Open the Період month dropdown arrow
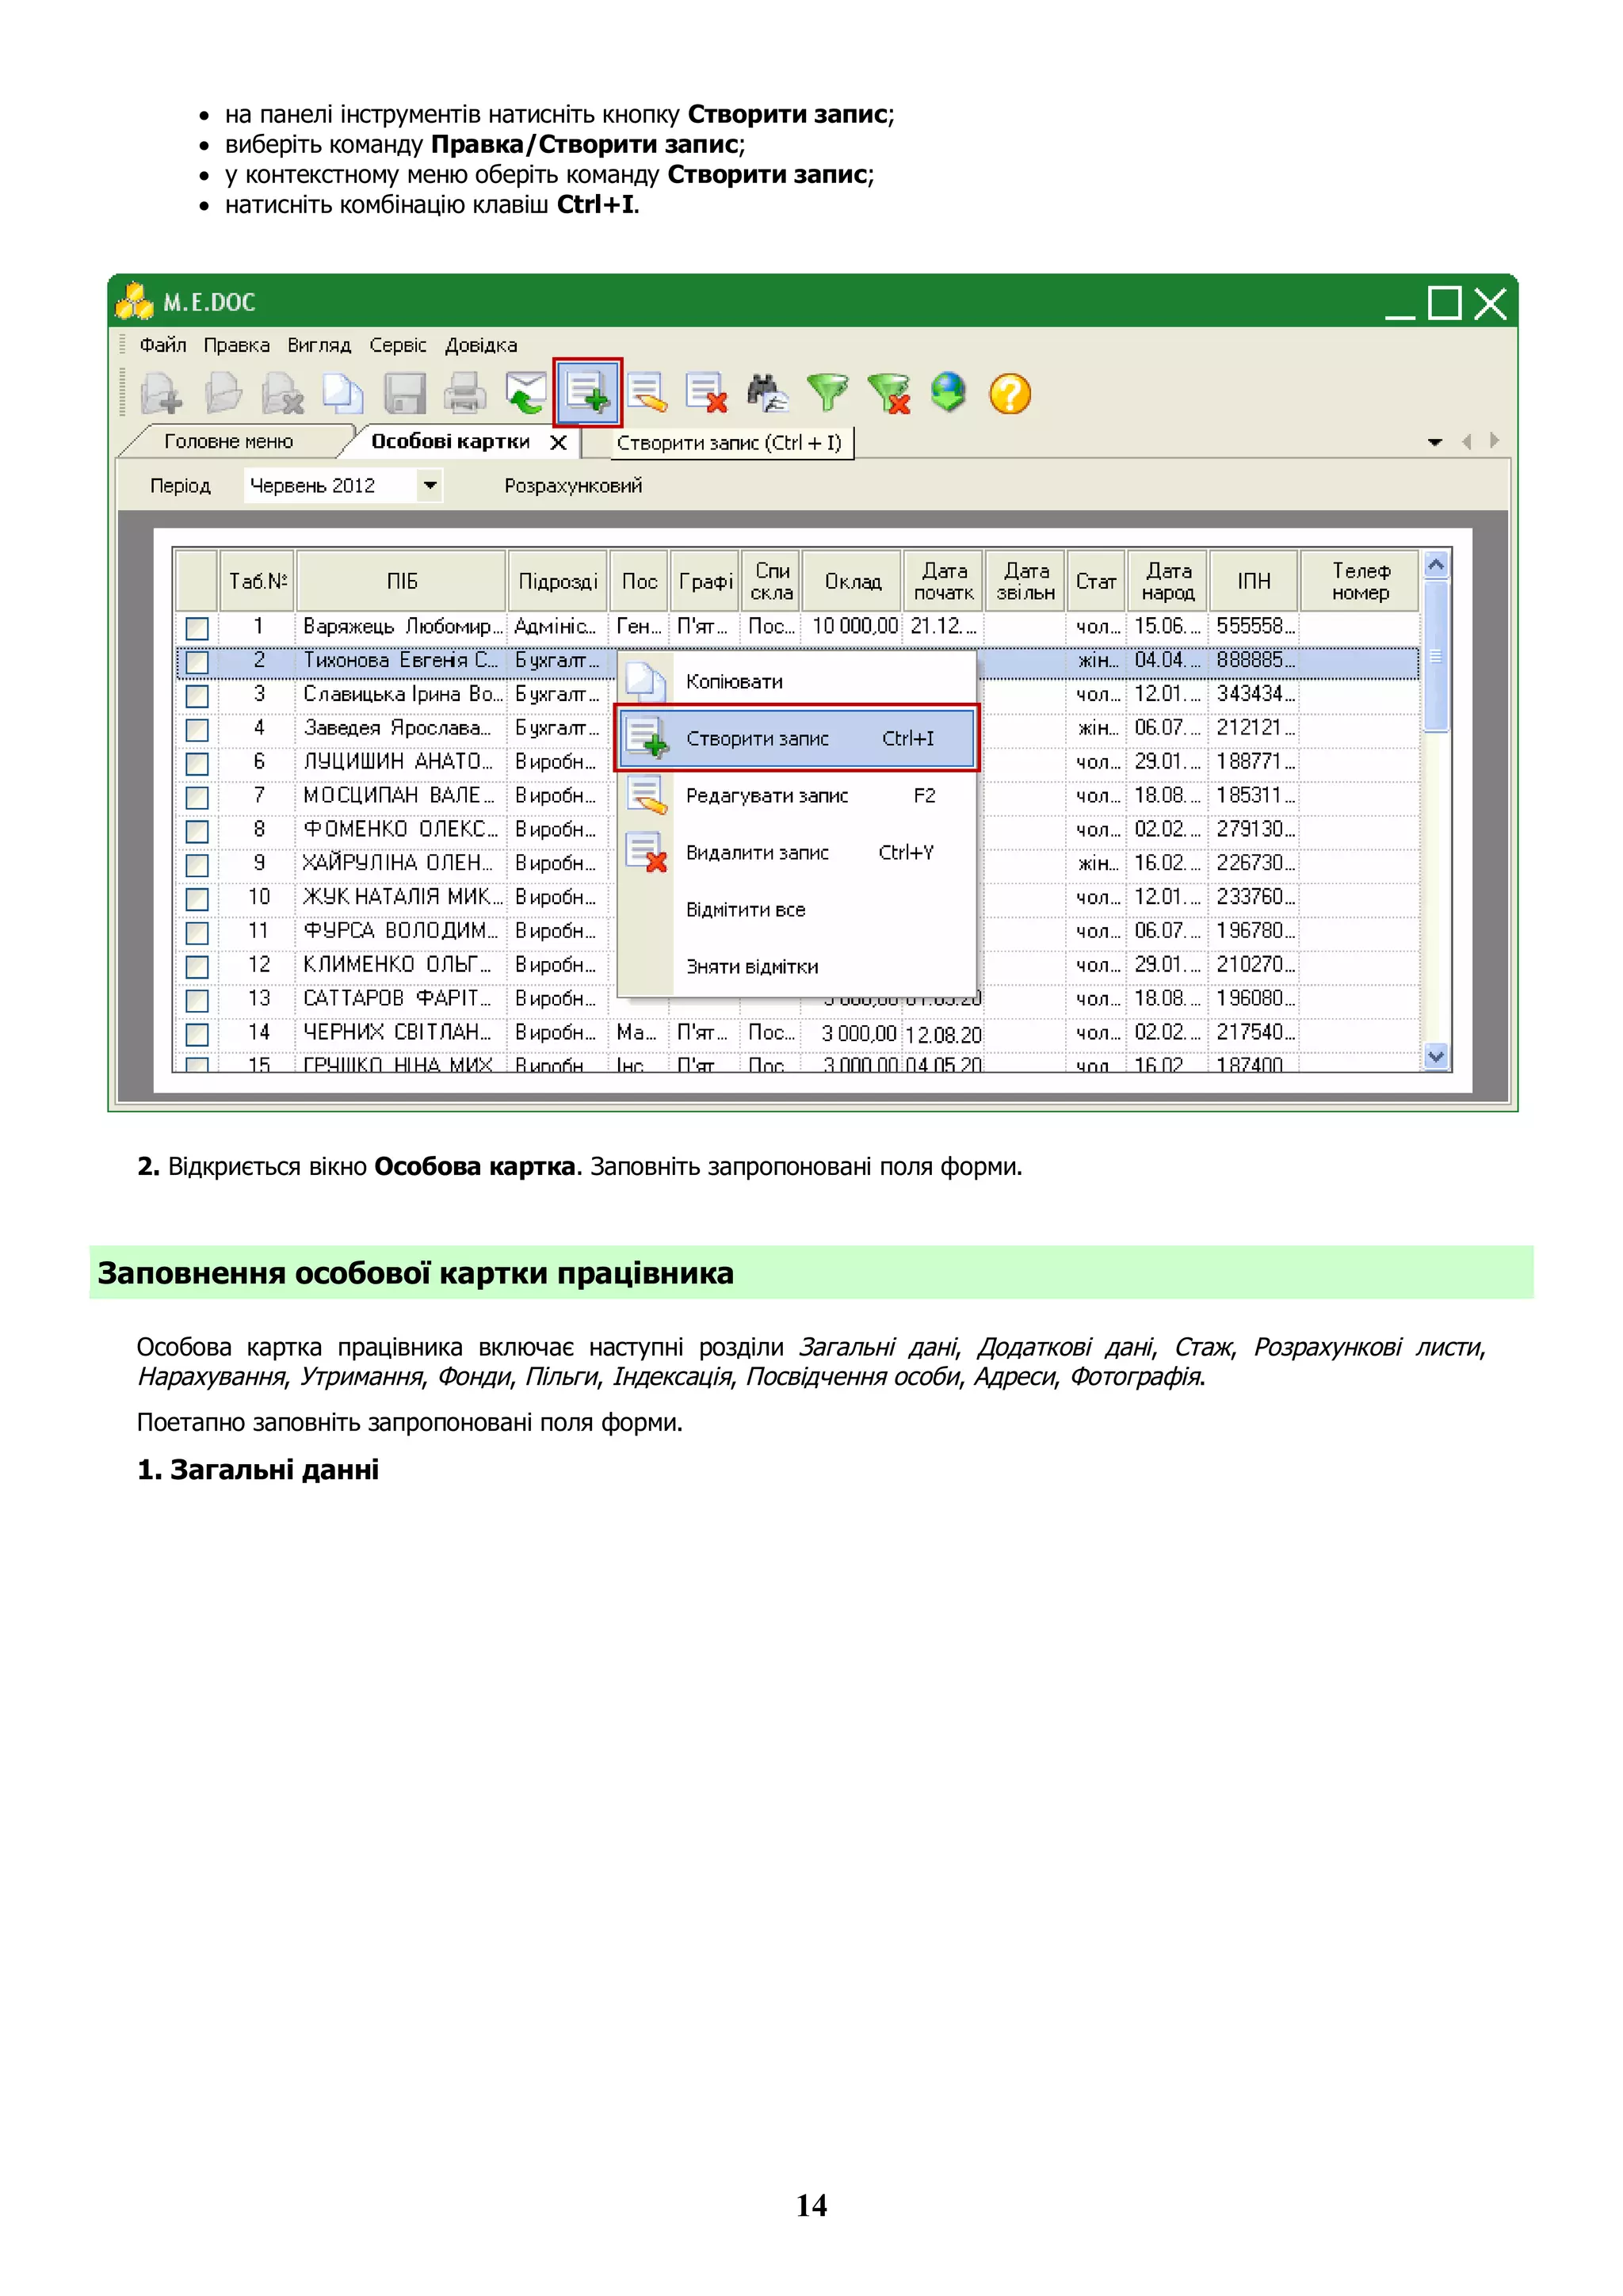Image resolution: width=1623 pixels, height=2296 pixels. 430,486
